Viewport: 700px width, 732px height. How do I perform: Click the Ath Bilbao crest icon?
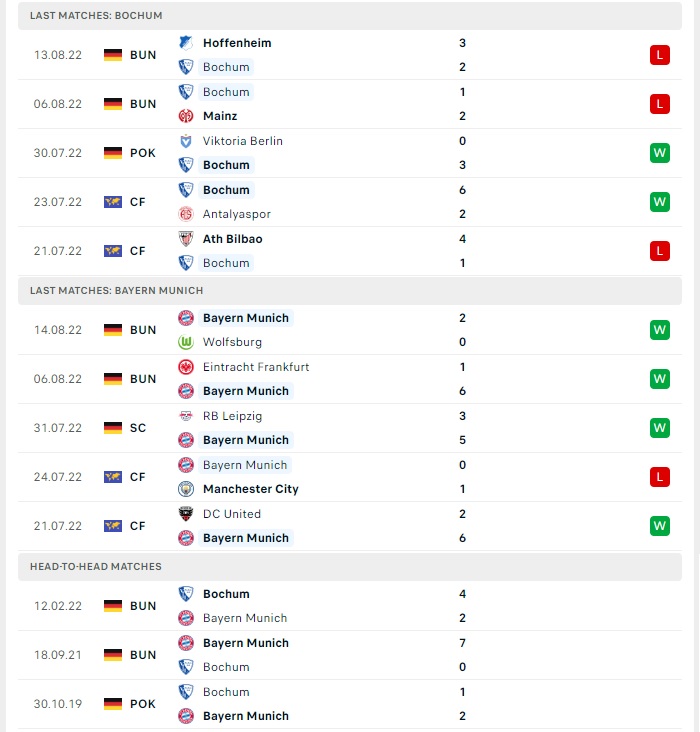tap(186, 239)
